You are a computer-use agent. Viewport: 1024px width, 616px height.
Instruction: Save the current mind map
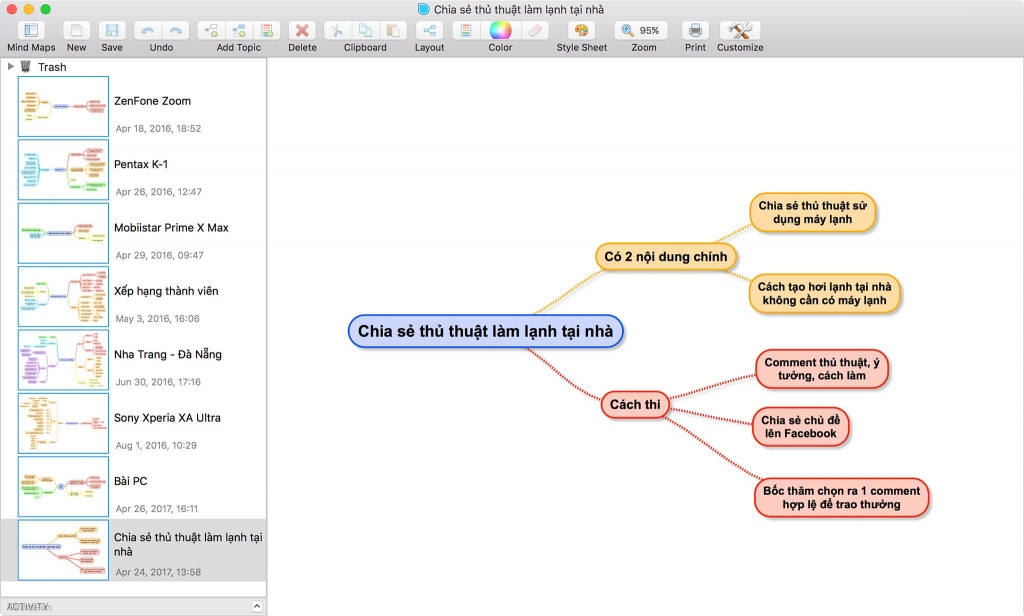pyautogui.click(x=112, y=31)
